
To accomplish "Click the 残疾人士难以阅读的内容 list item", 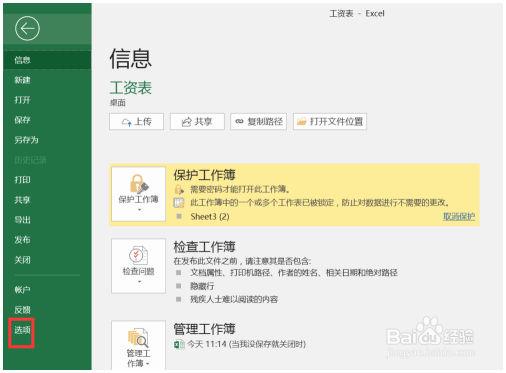I will [234, 299].
